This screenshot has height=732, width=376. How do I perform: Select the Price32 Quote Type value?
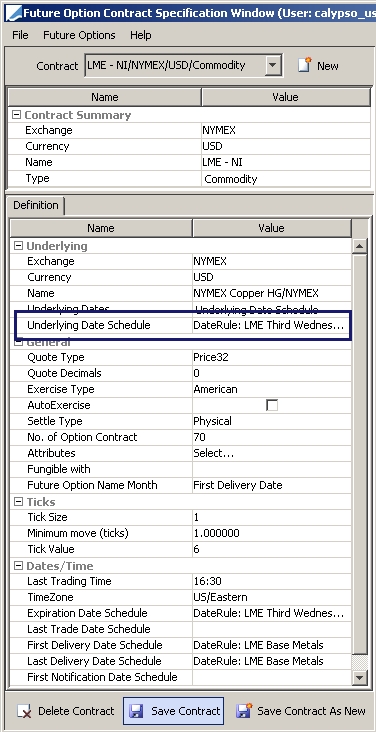271,357
